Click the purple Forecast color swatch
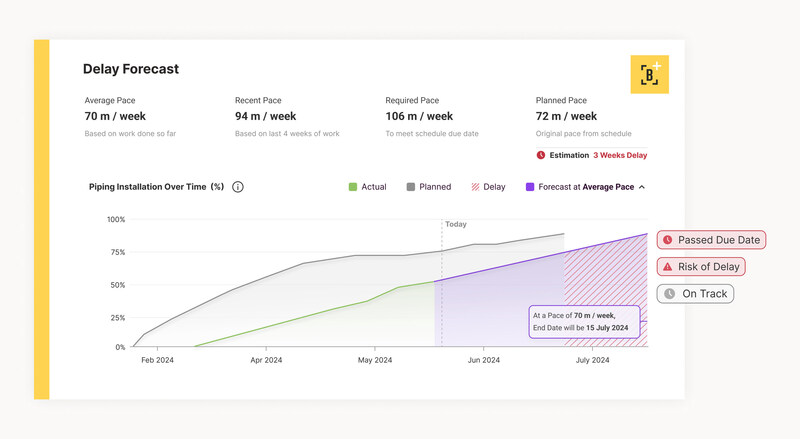The width and height of the screenshot is (800, 439). [529, 187]
